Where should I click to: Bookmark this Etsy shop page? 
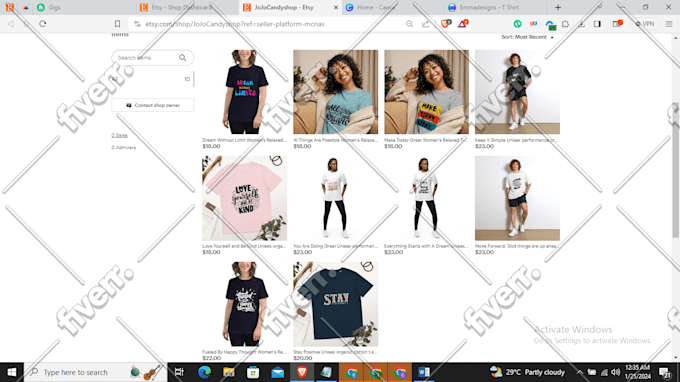(x=117, y=24)
